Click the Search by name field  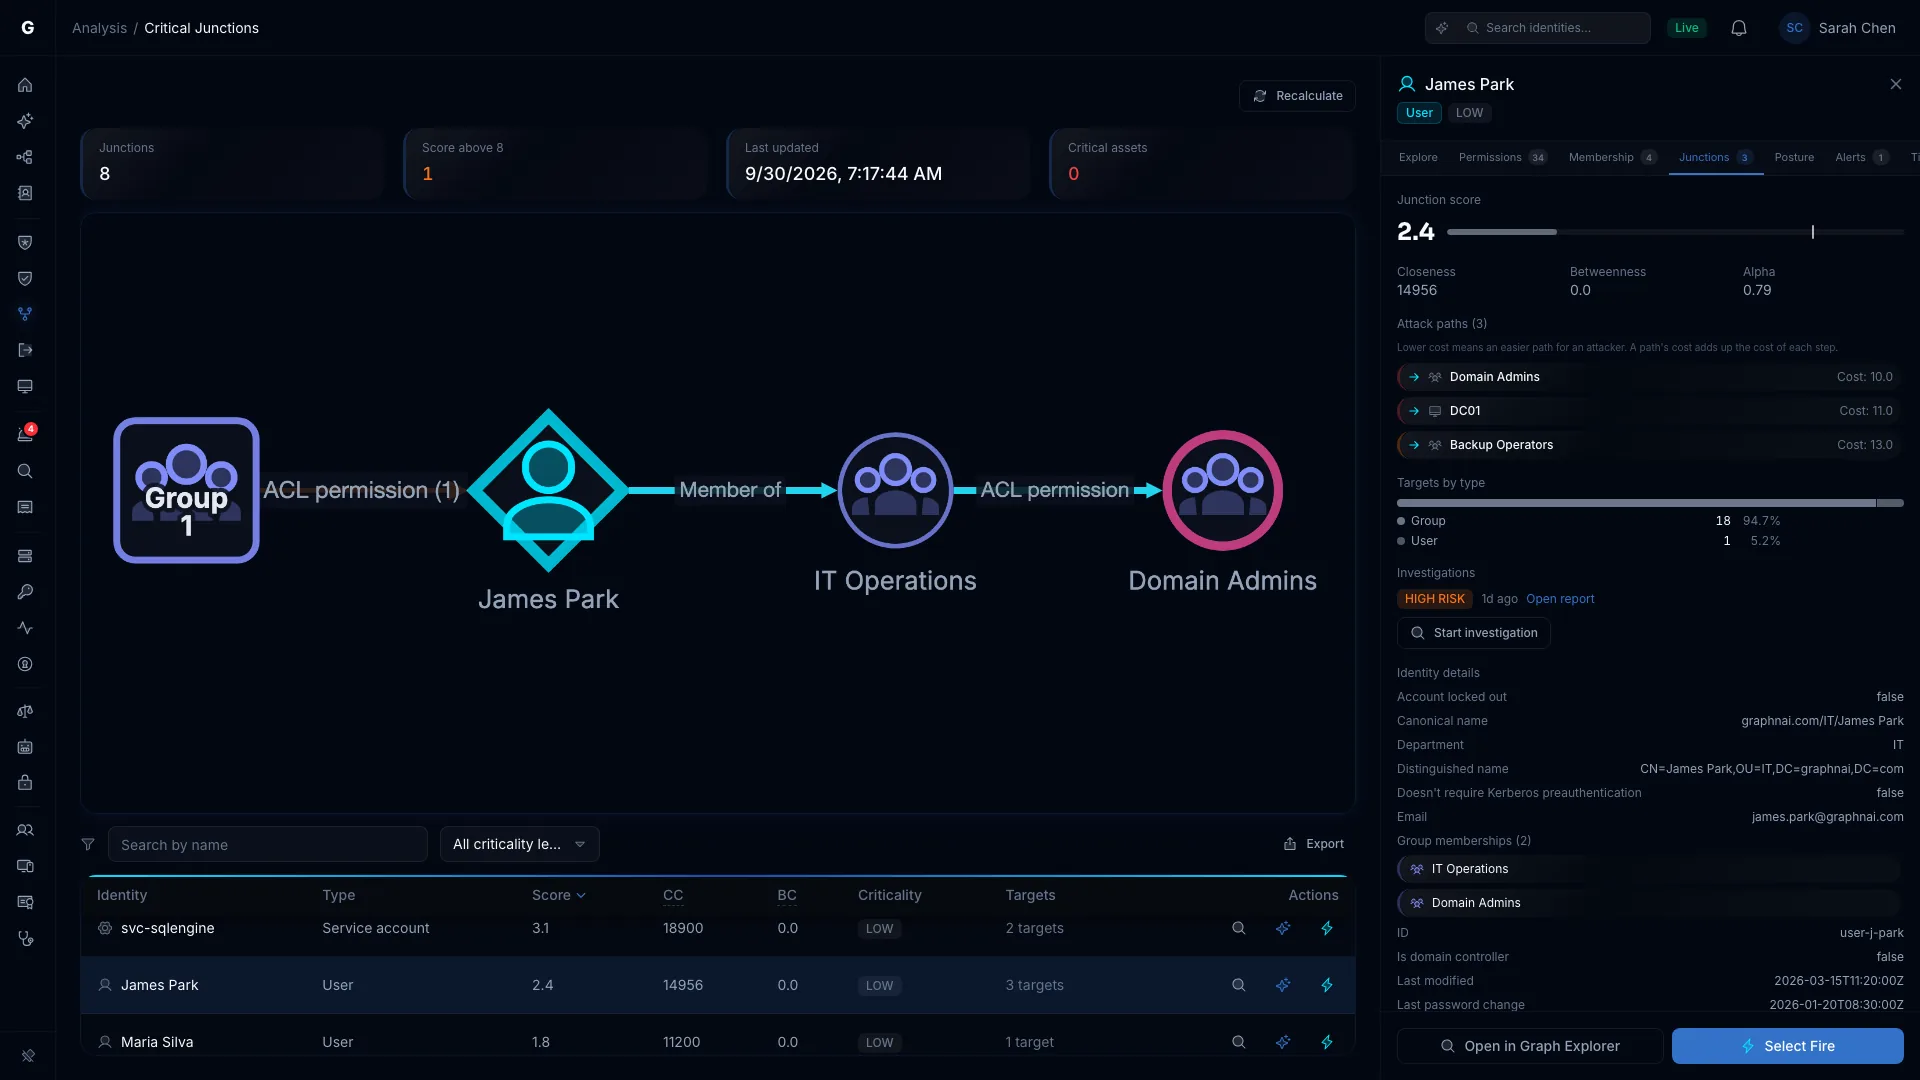(268, 844)
